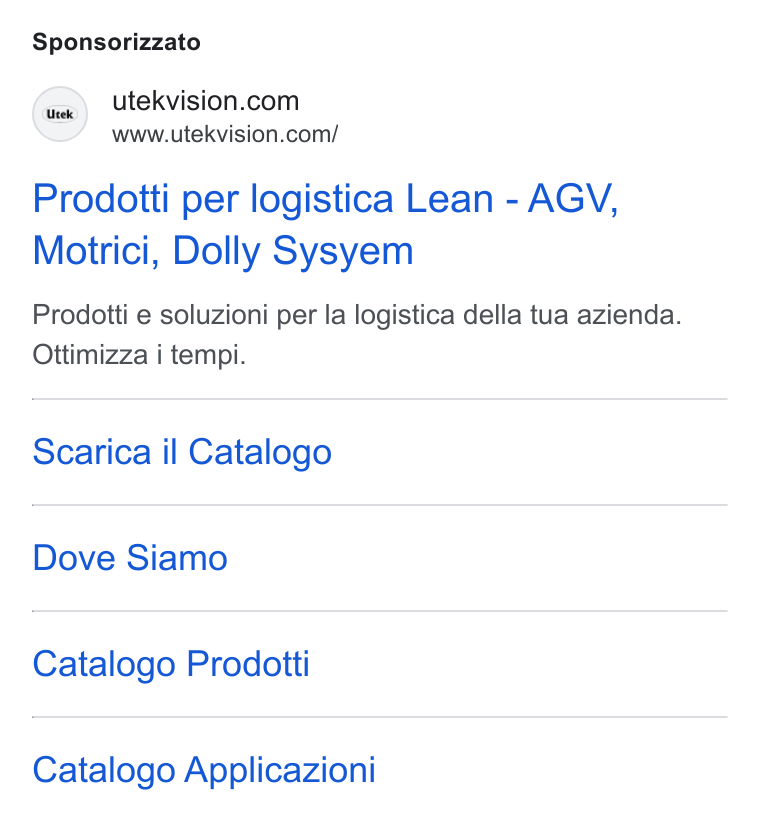This screenshot has width=760, height=822.
Task: Open the Catalogo Applicazioni sitelink
Action: click(204, 770)
